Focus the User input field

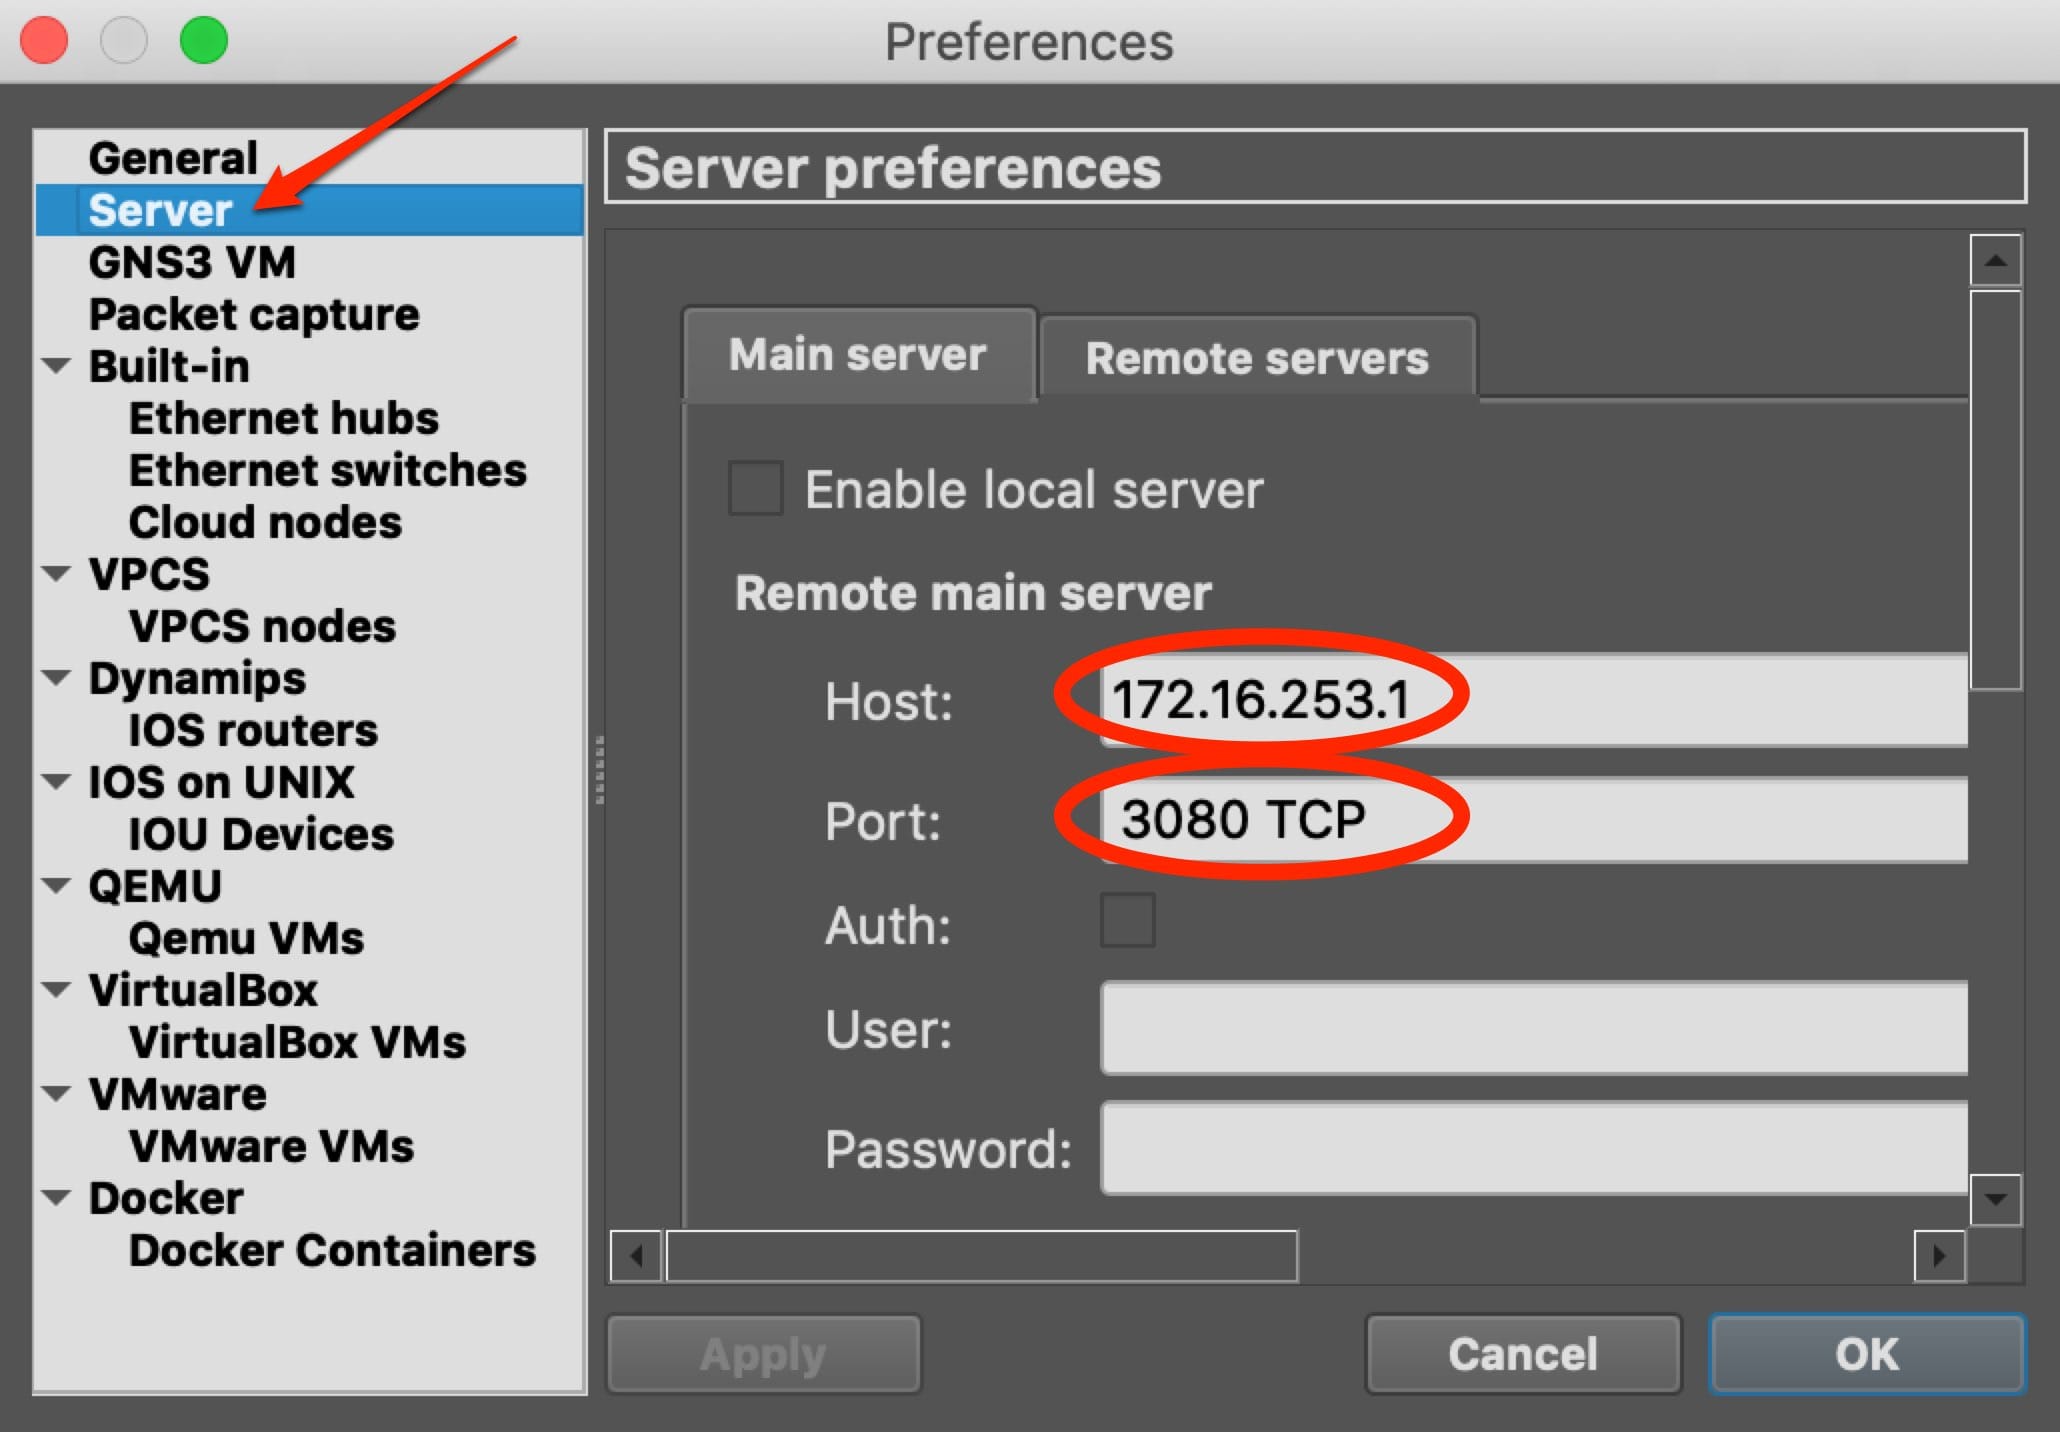click(1534, 1029)
